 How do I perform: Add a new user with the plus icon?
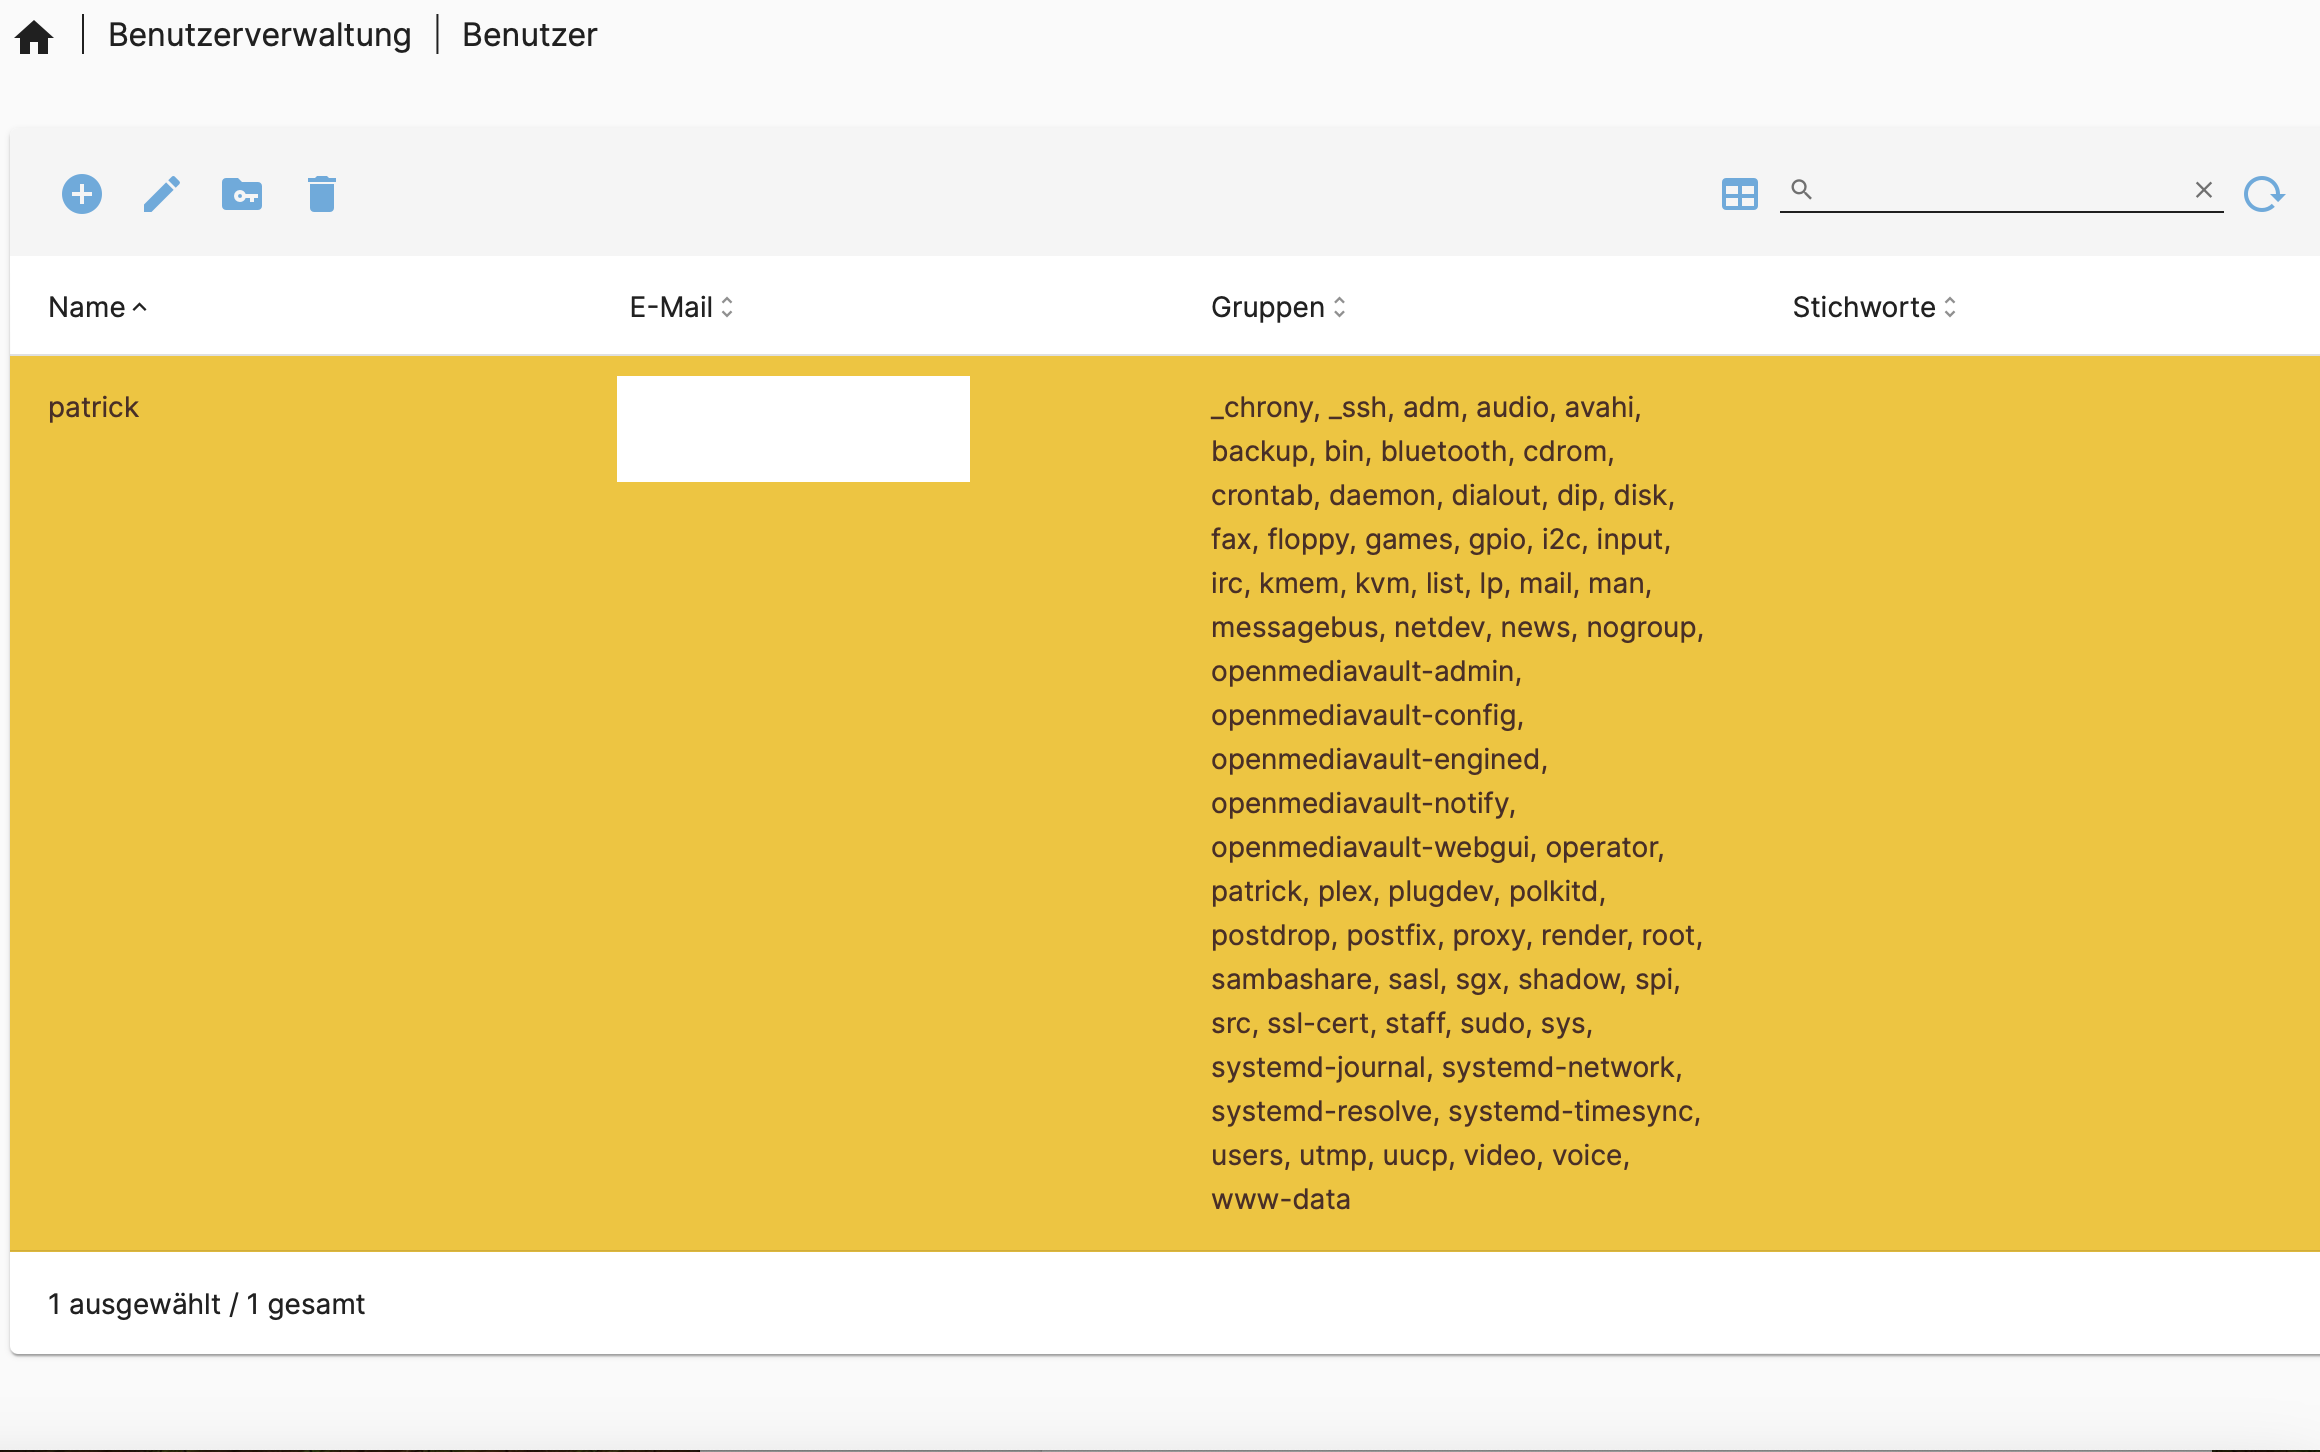tap(82, 194)
